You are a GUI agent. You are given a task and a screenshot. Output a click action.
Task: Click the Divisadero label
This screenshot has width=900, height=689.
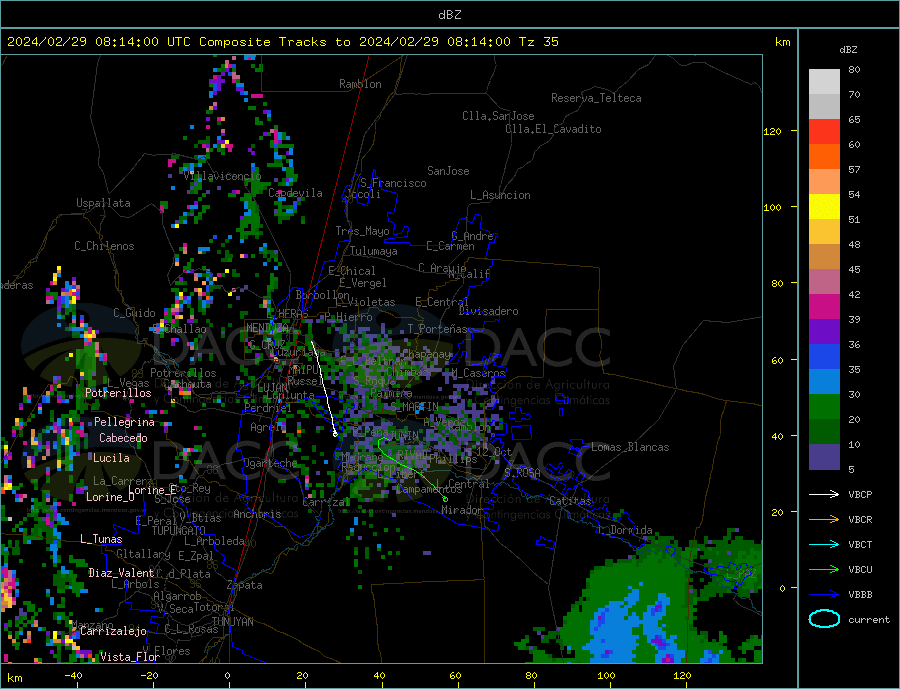click(488, 311)
